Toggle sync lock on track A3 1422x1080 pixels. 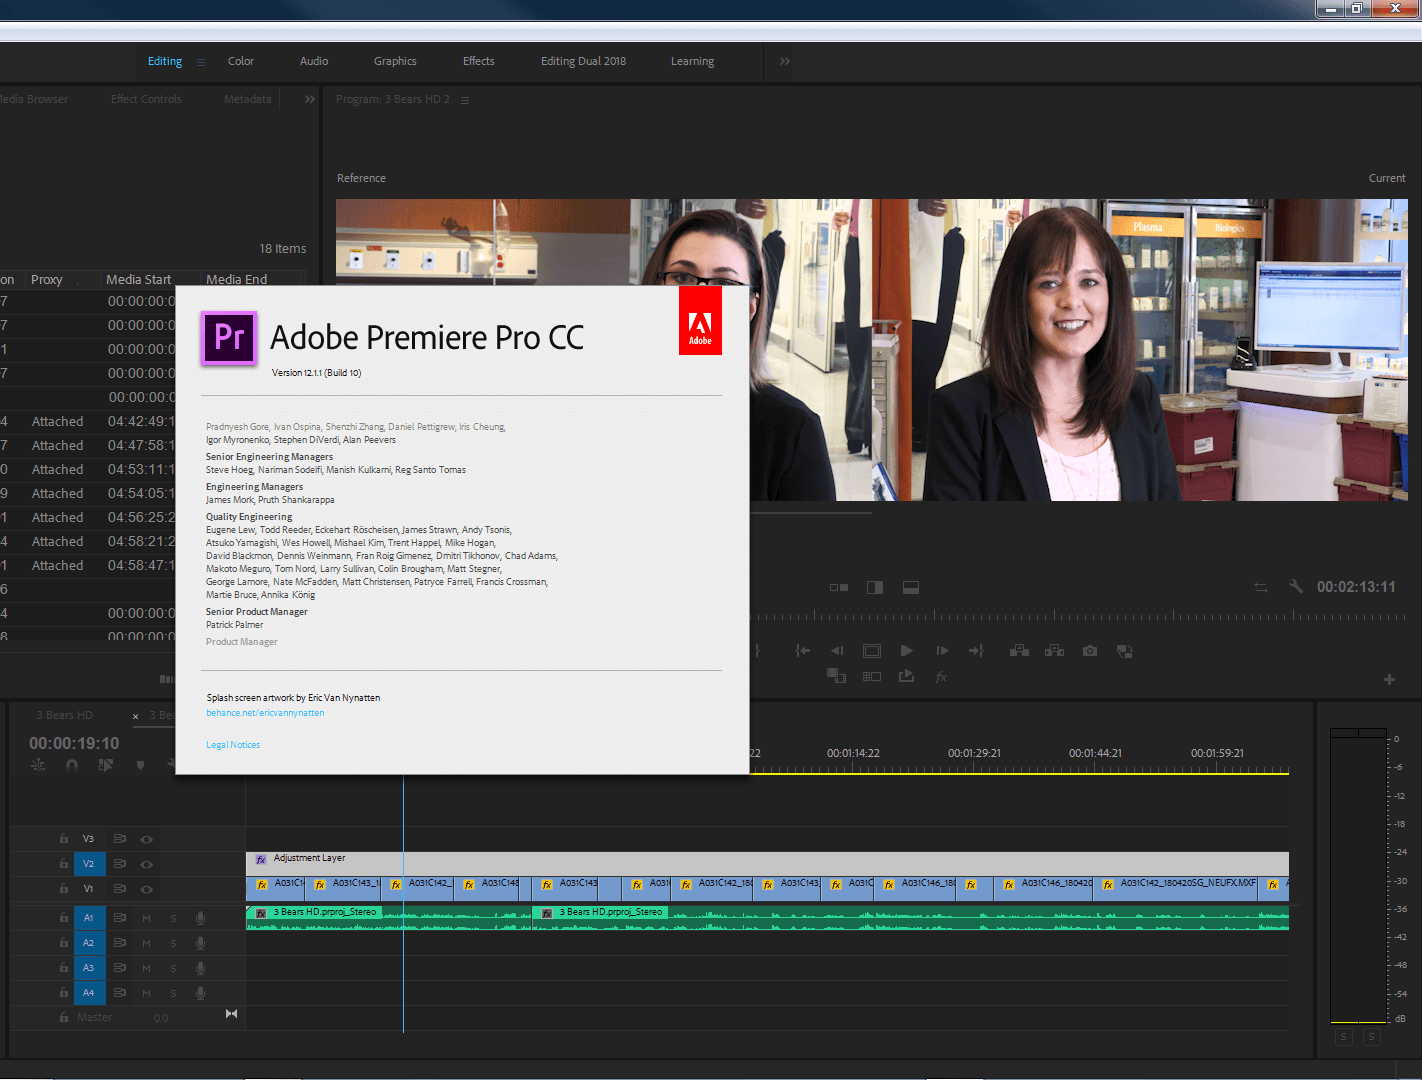[x=120, y=968]
